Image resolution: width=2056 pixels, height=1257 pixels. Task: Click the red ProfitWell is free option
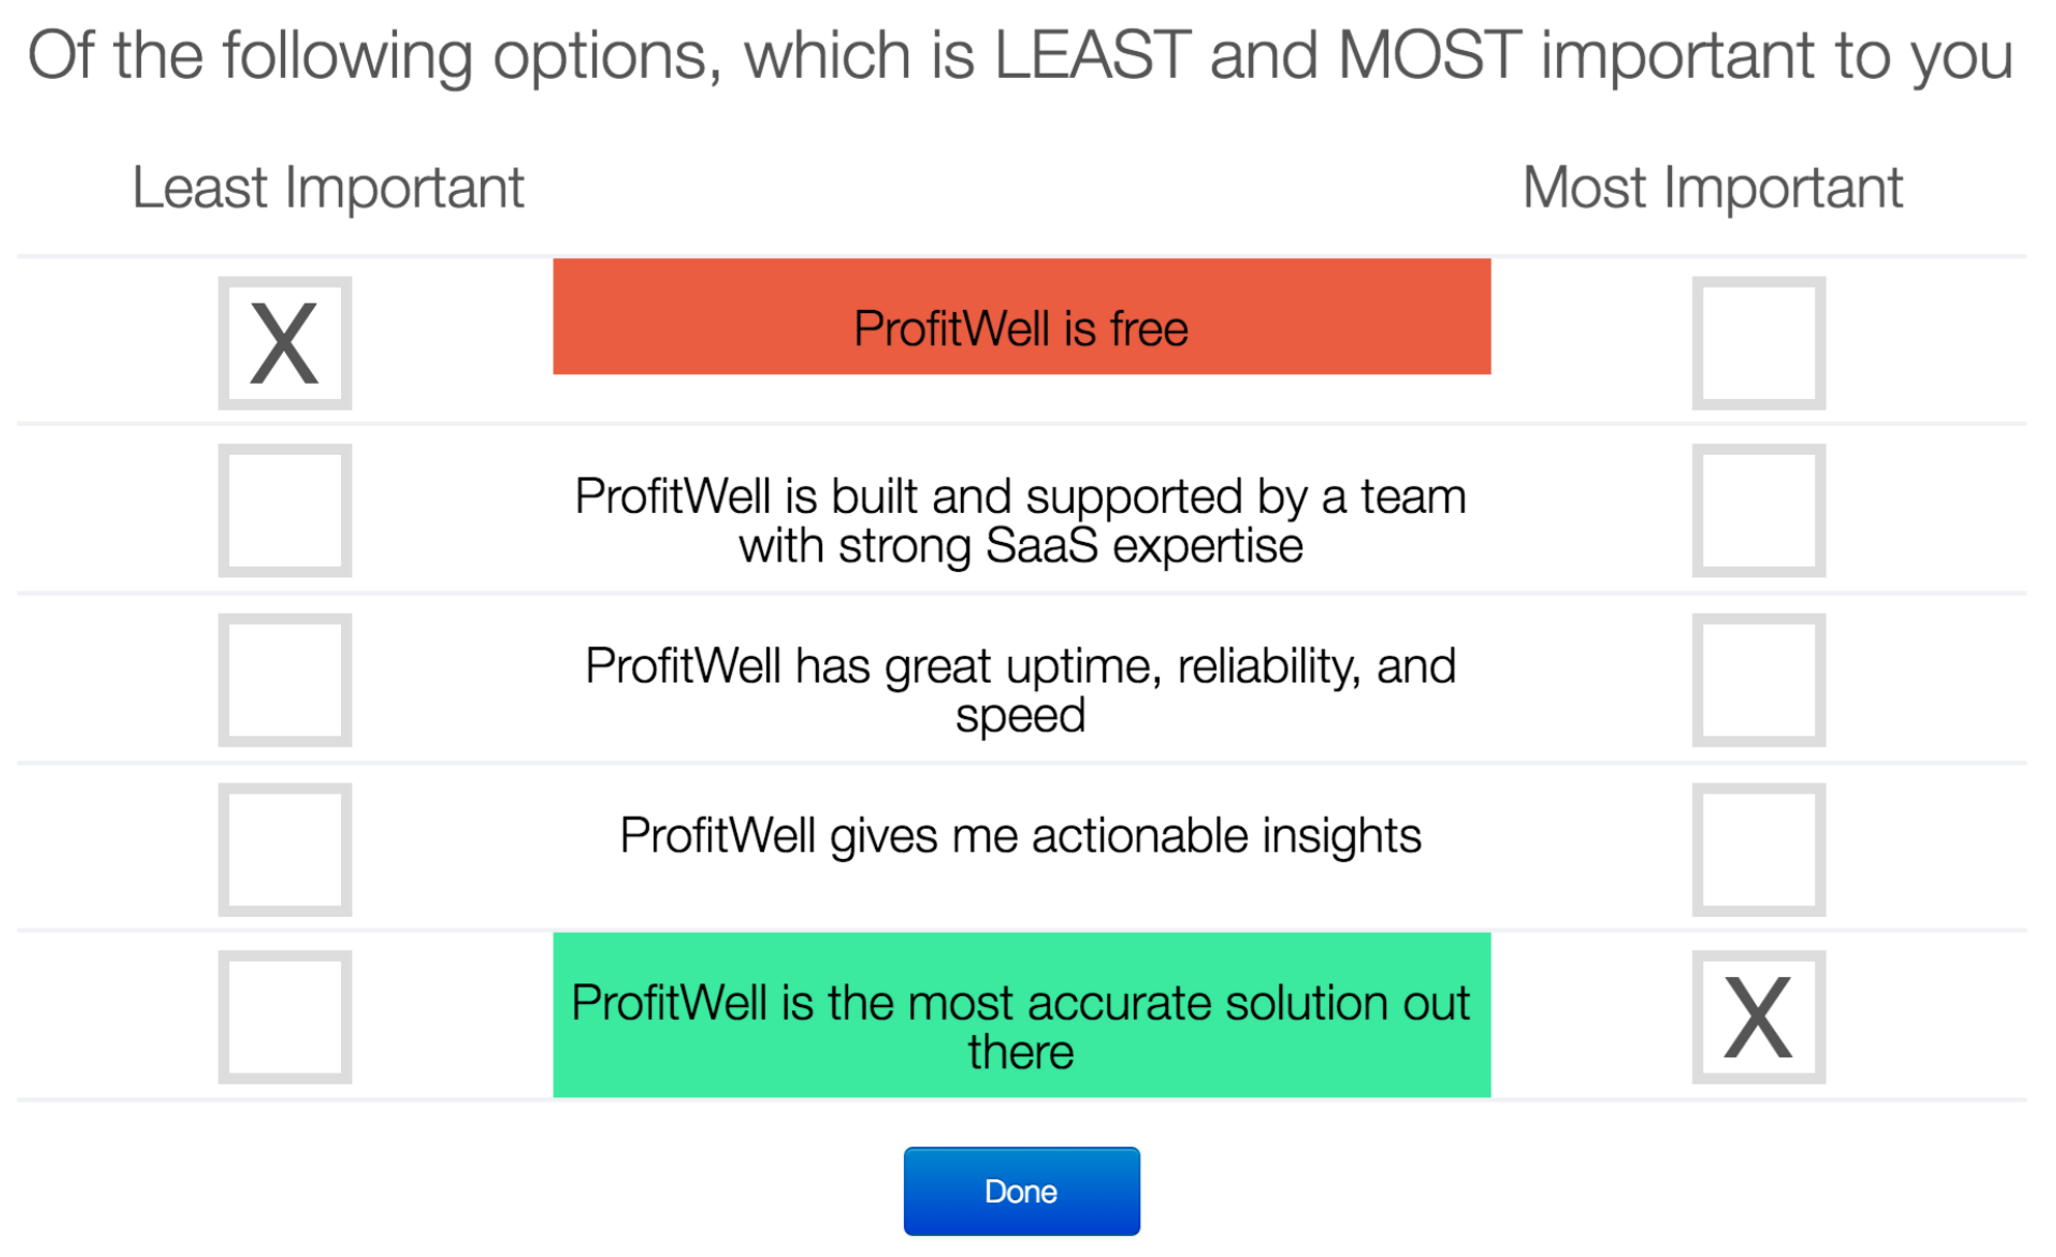(x=1021, y=318)
